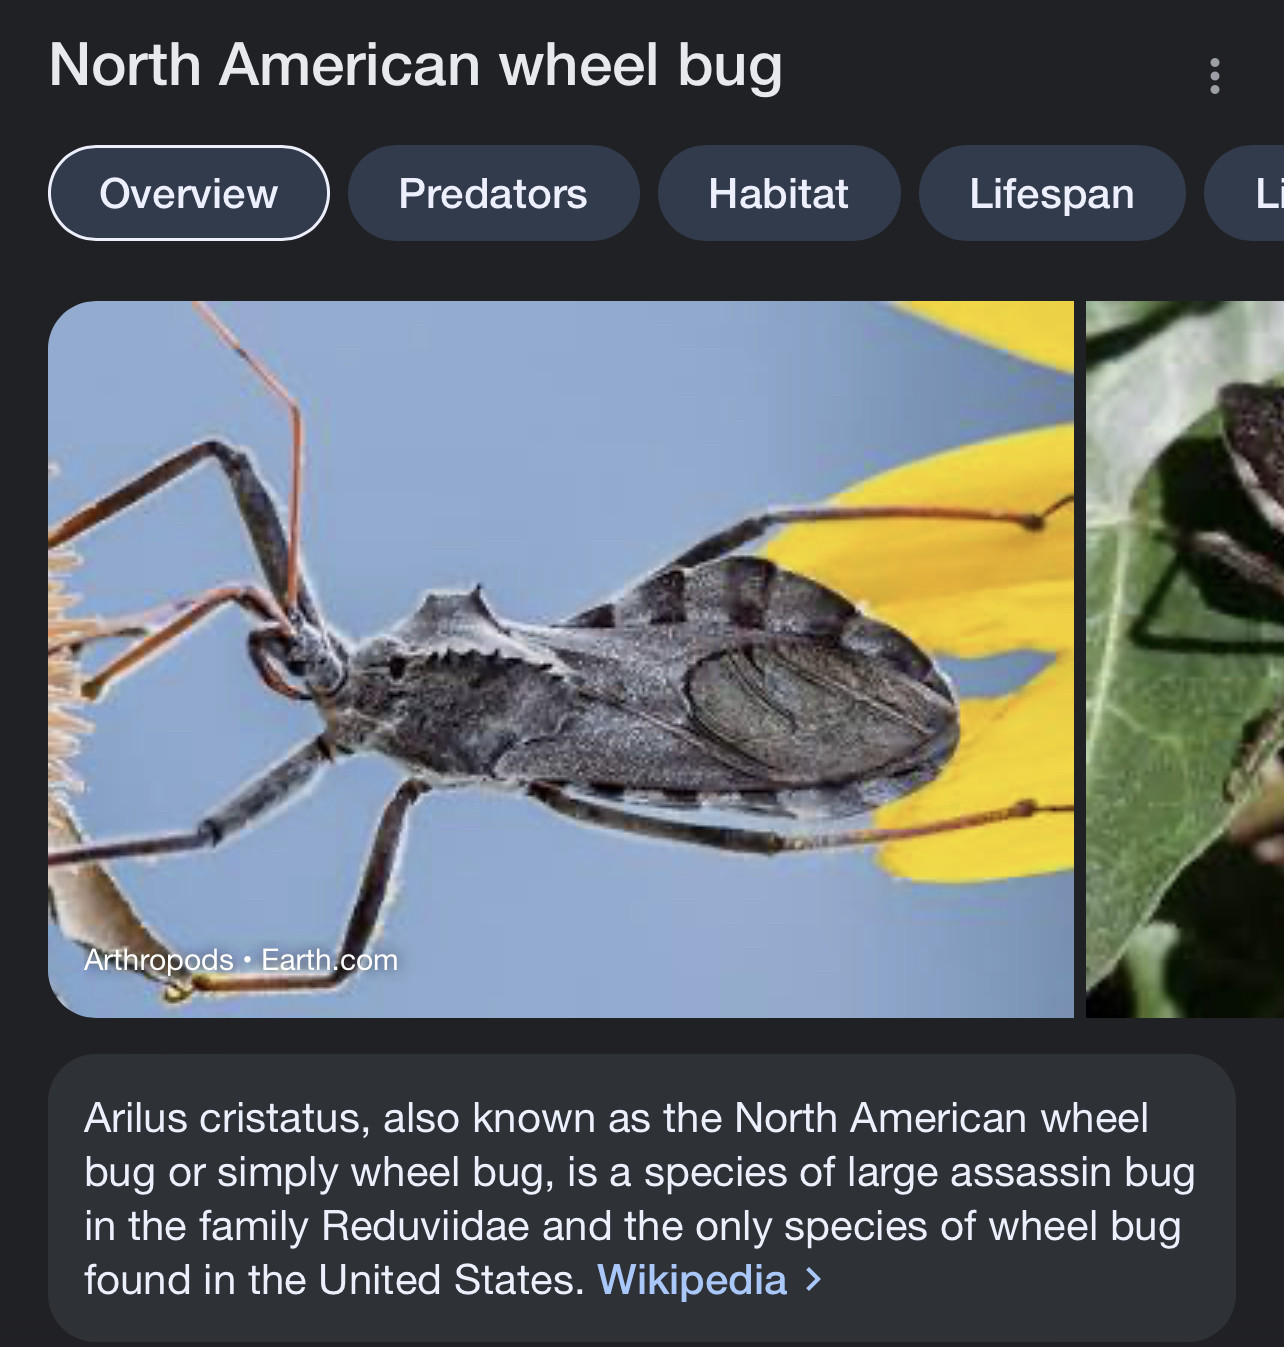
Task: Open the three-dot more options menu
Action: (1214, 76)
